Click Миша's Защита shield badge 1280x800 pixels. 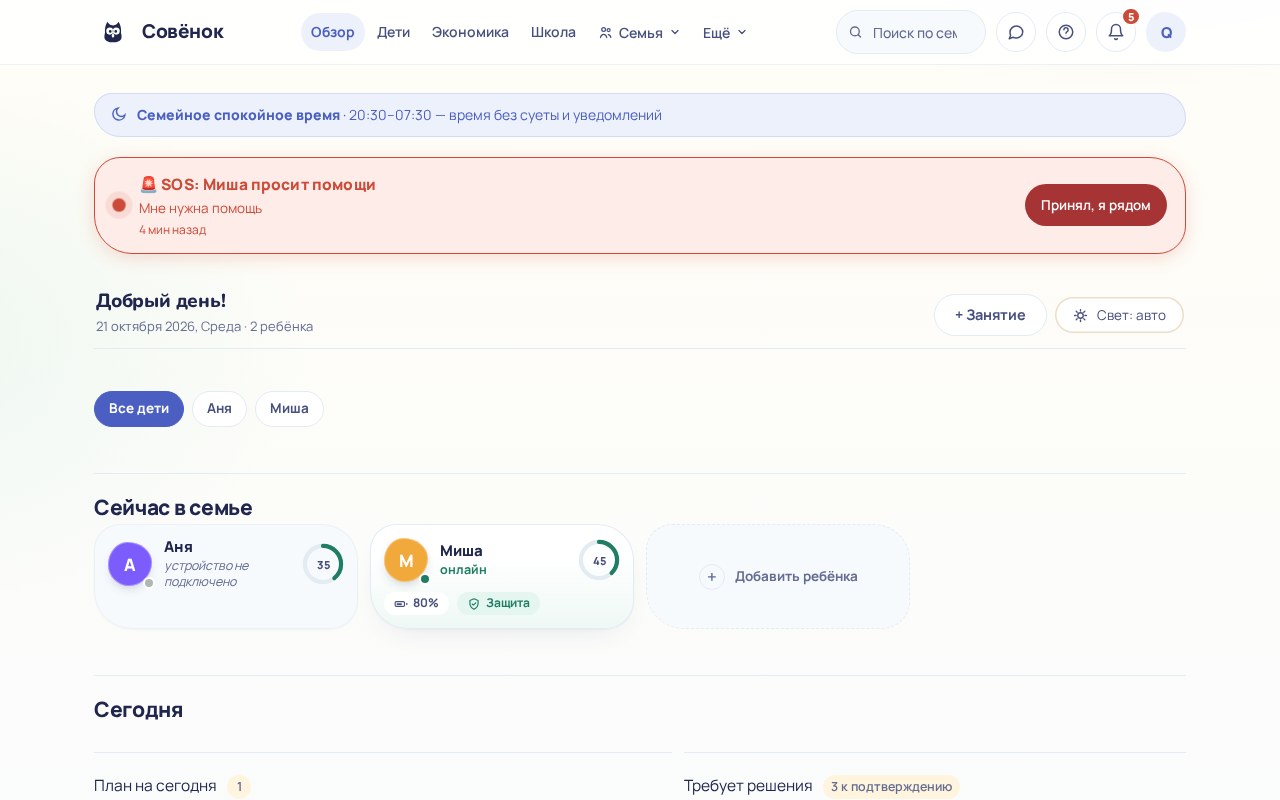click(498, 603)
